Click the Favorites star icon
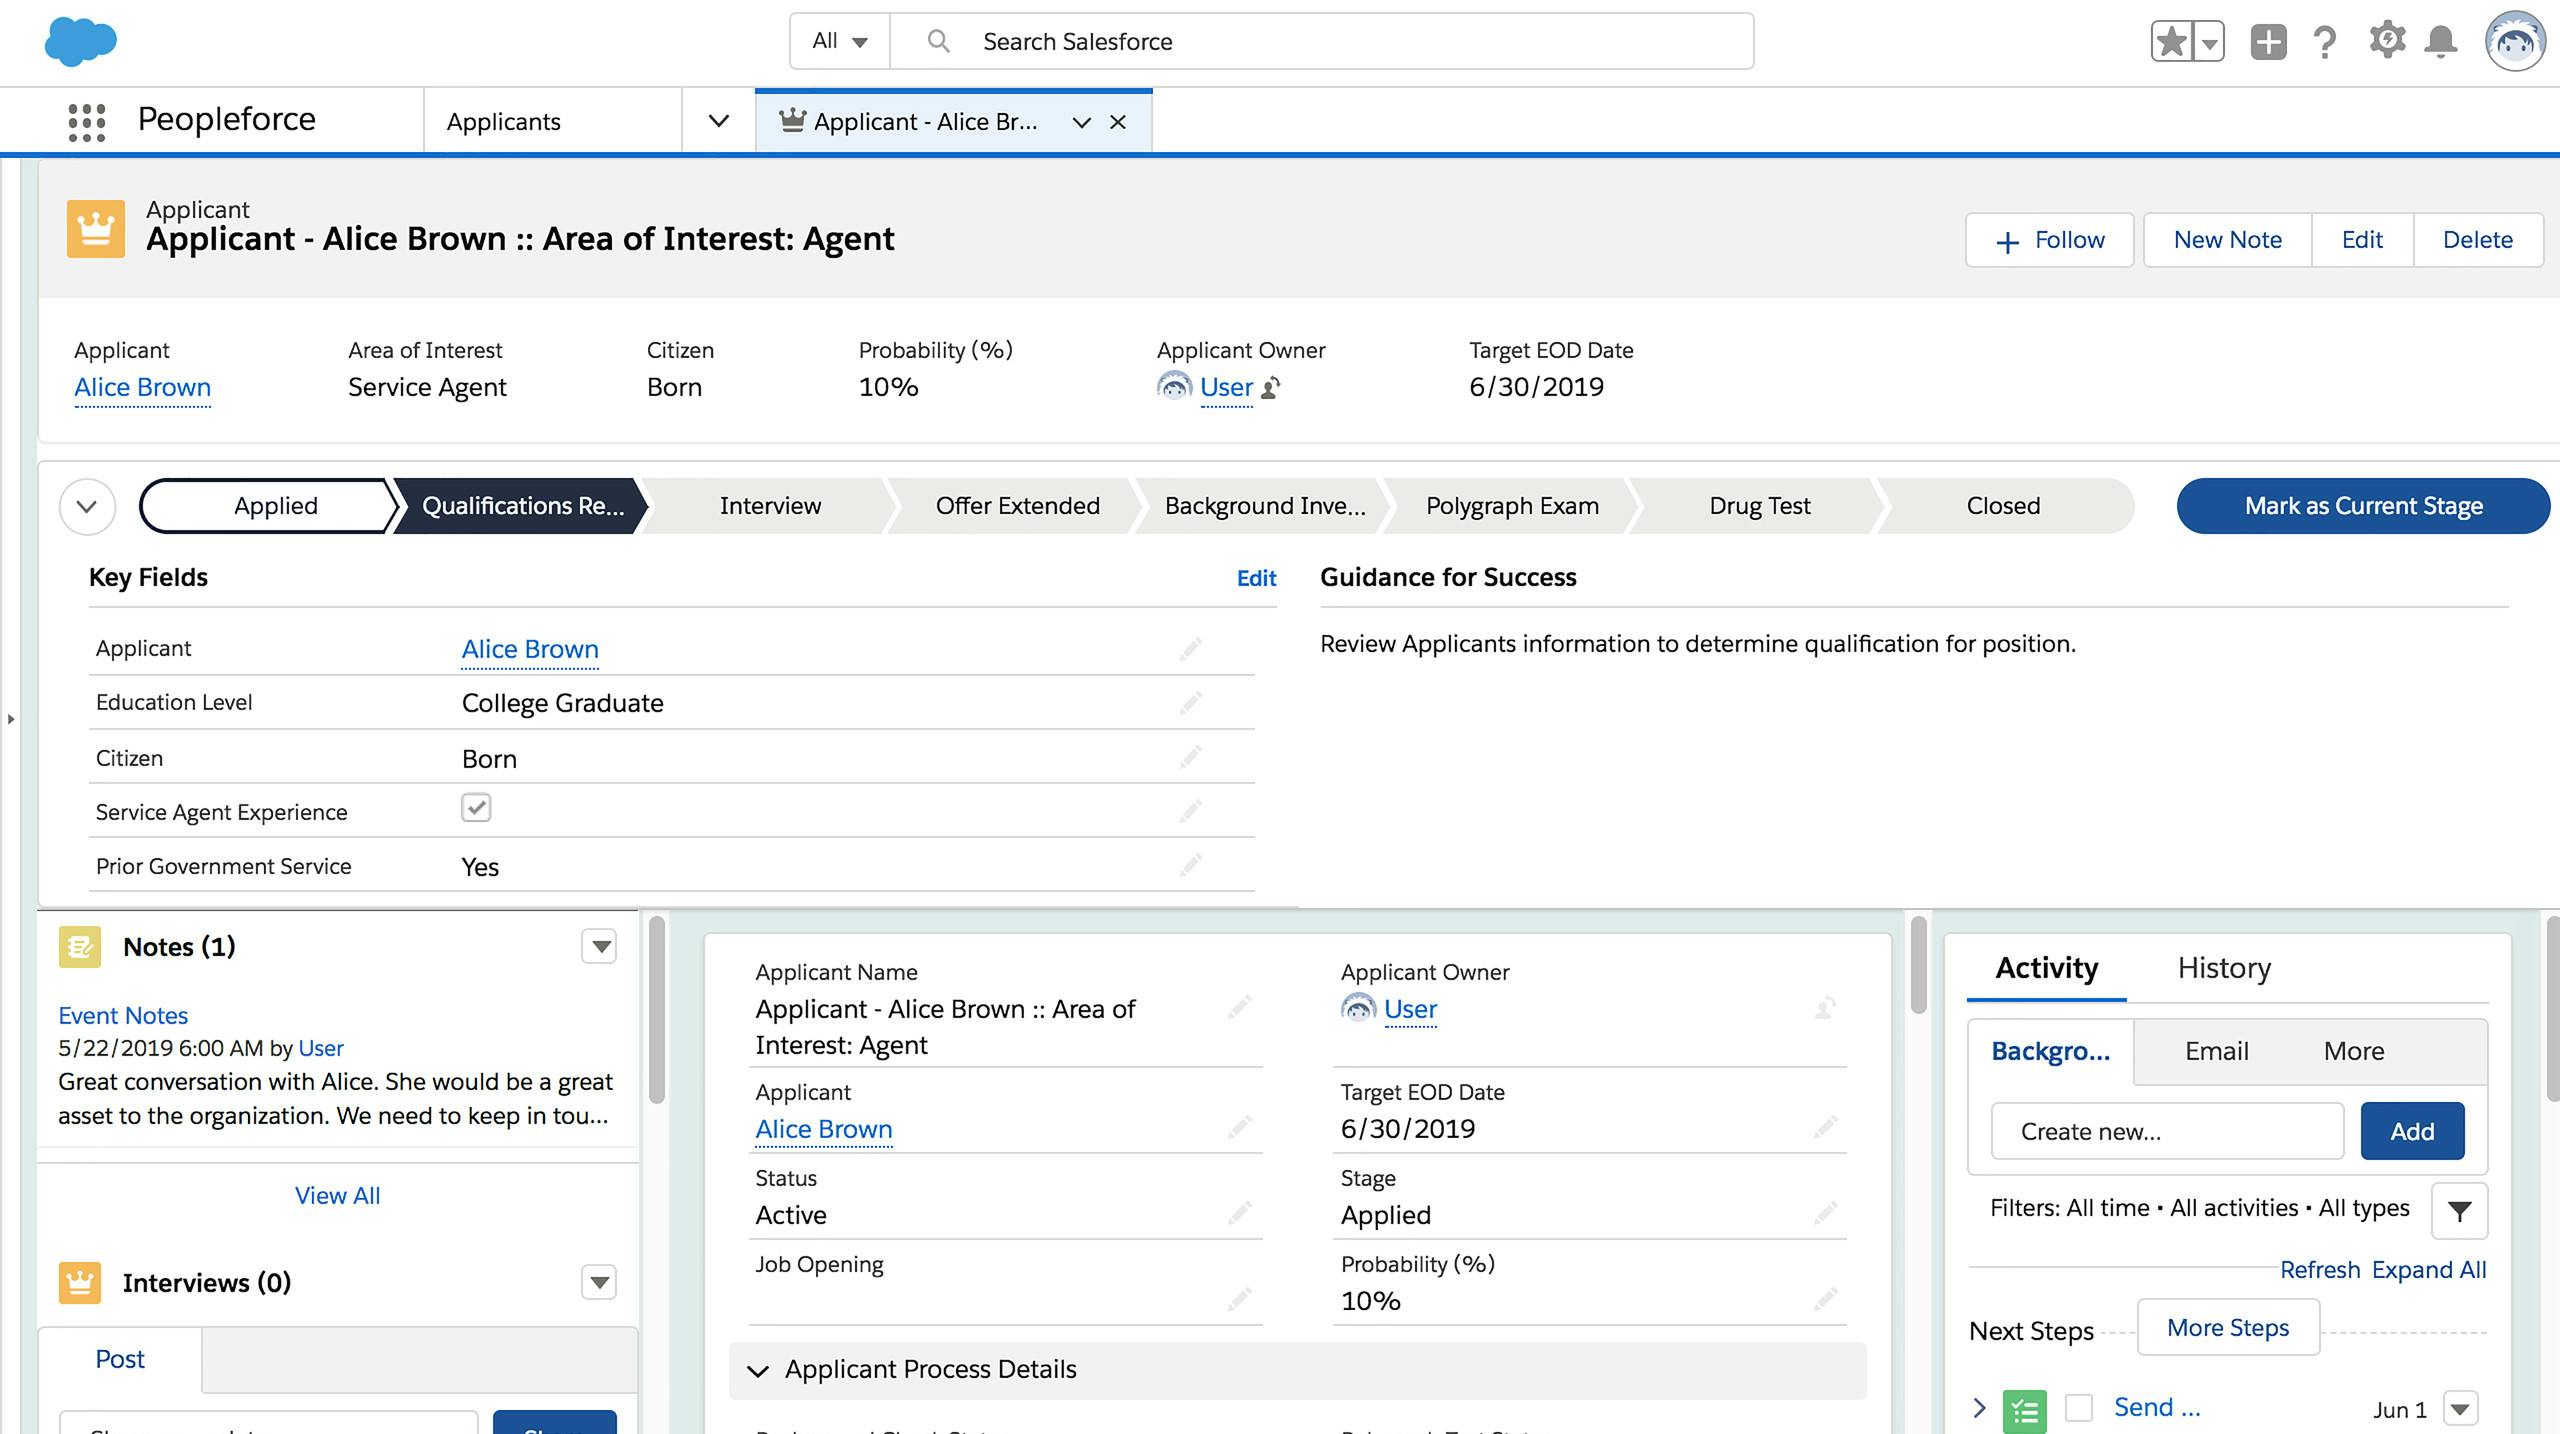This screenshot has width=2560, height=1434. (x=2172, y=42)
